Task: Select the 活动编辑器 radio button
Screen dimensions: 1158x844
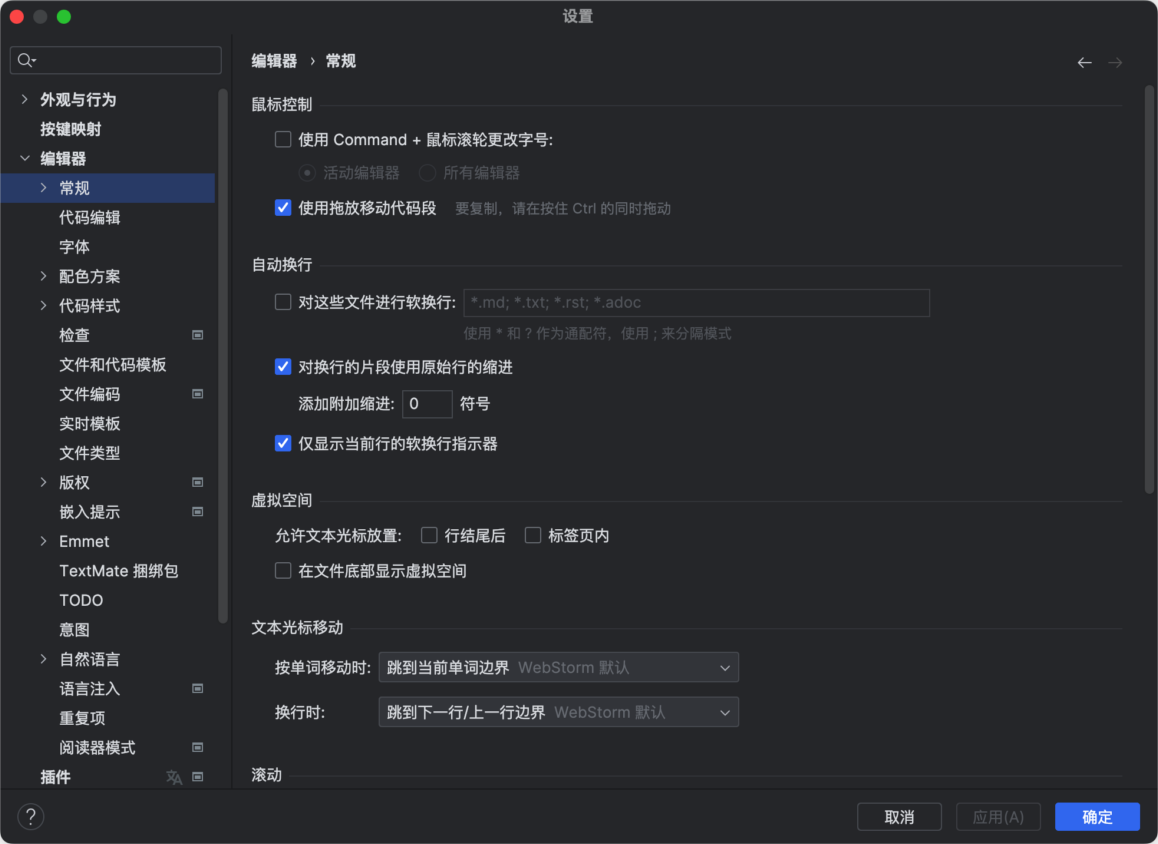Action: click(x=307, y=174)
